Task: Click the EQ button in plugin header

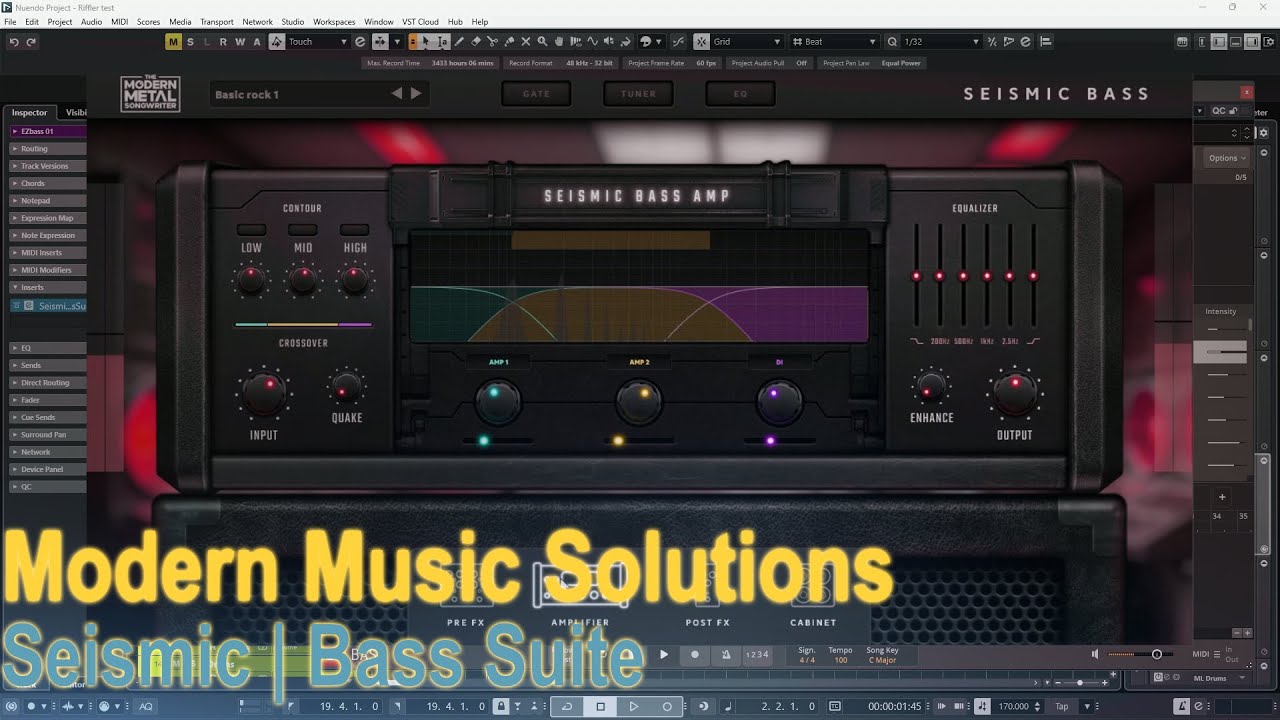Action: pos(740,94)
